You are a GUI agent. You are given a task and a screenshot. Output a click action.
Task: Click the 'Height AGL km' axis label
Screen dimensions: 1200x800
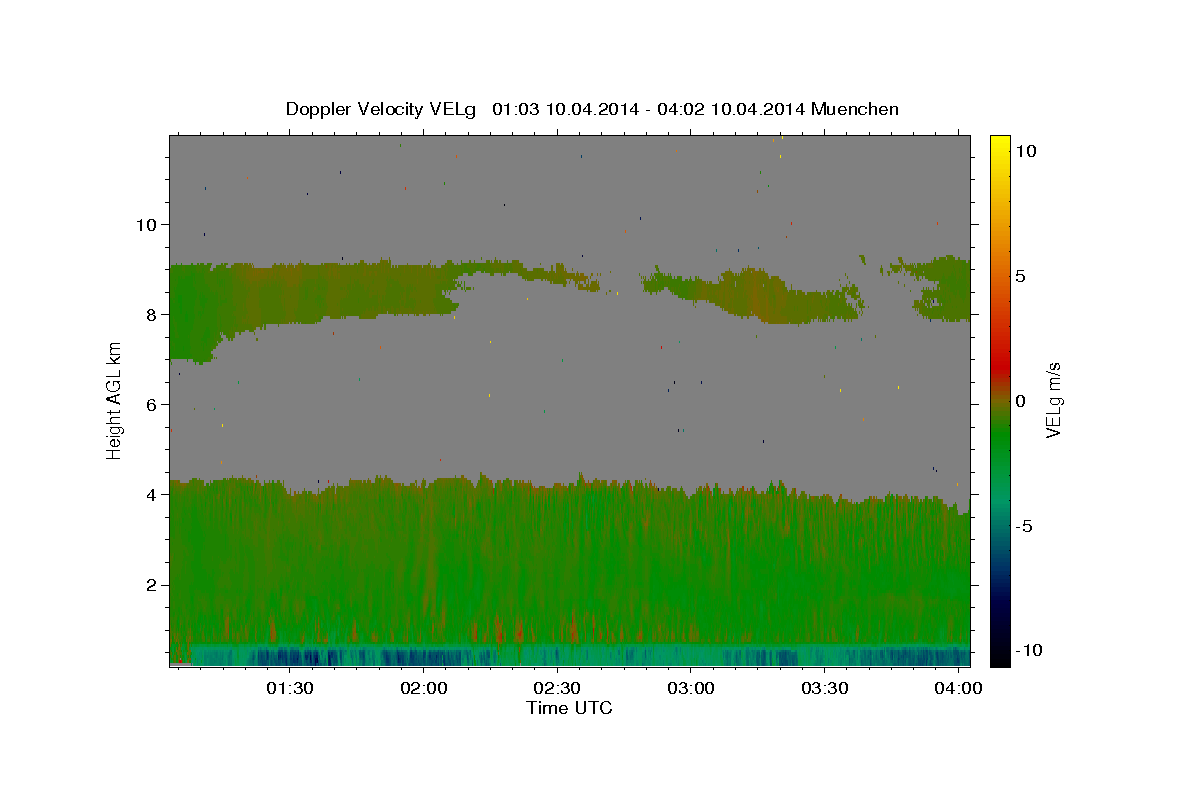(x=115, y=401)
